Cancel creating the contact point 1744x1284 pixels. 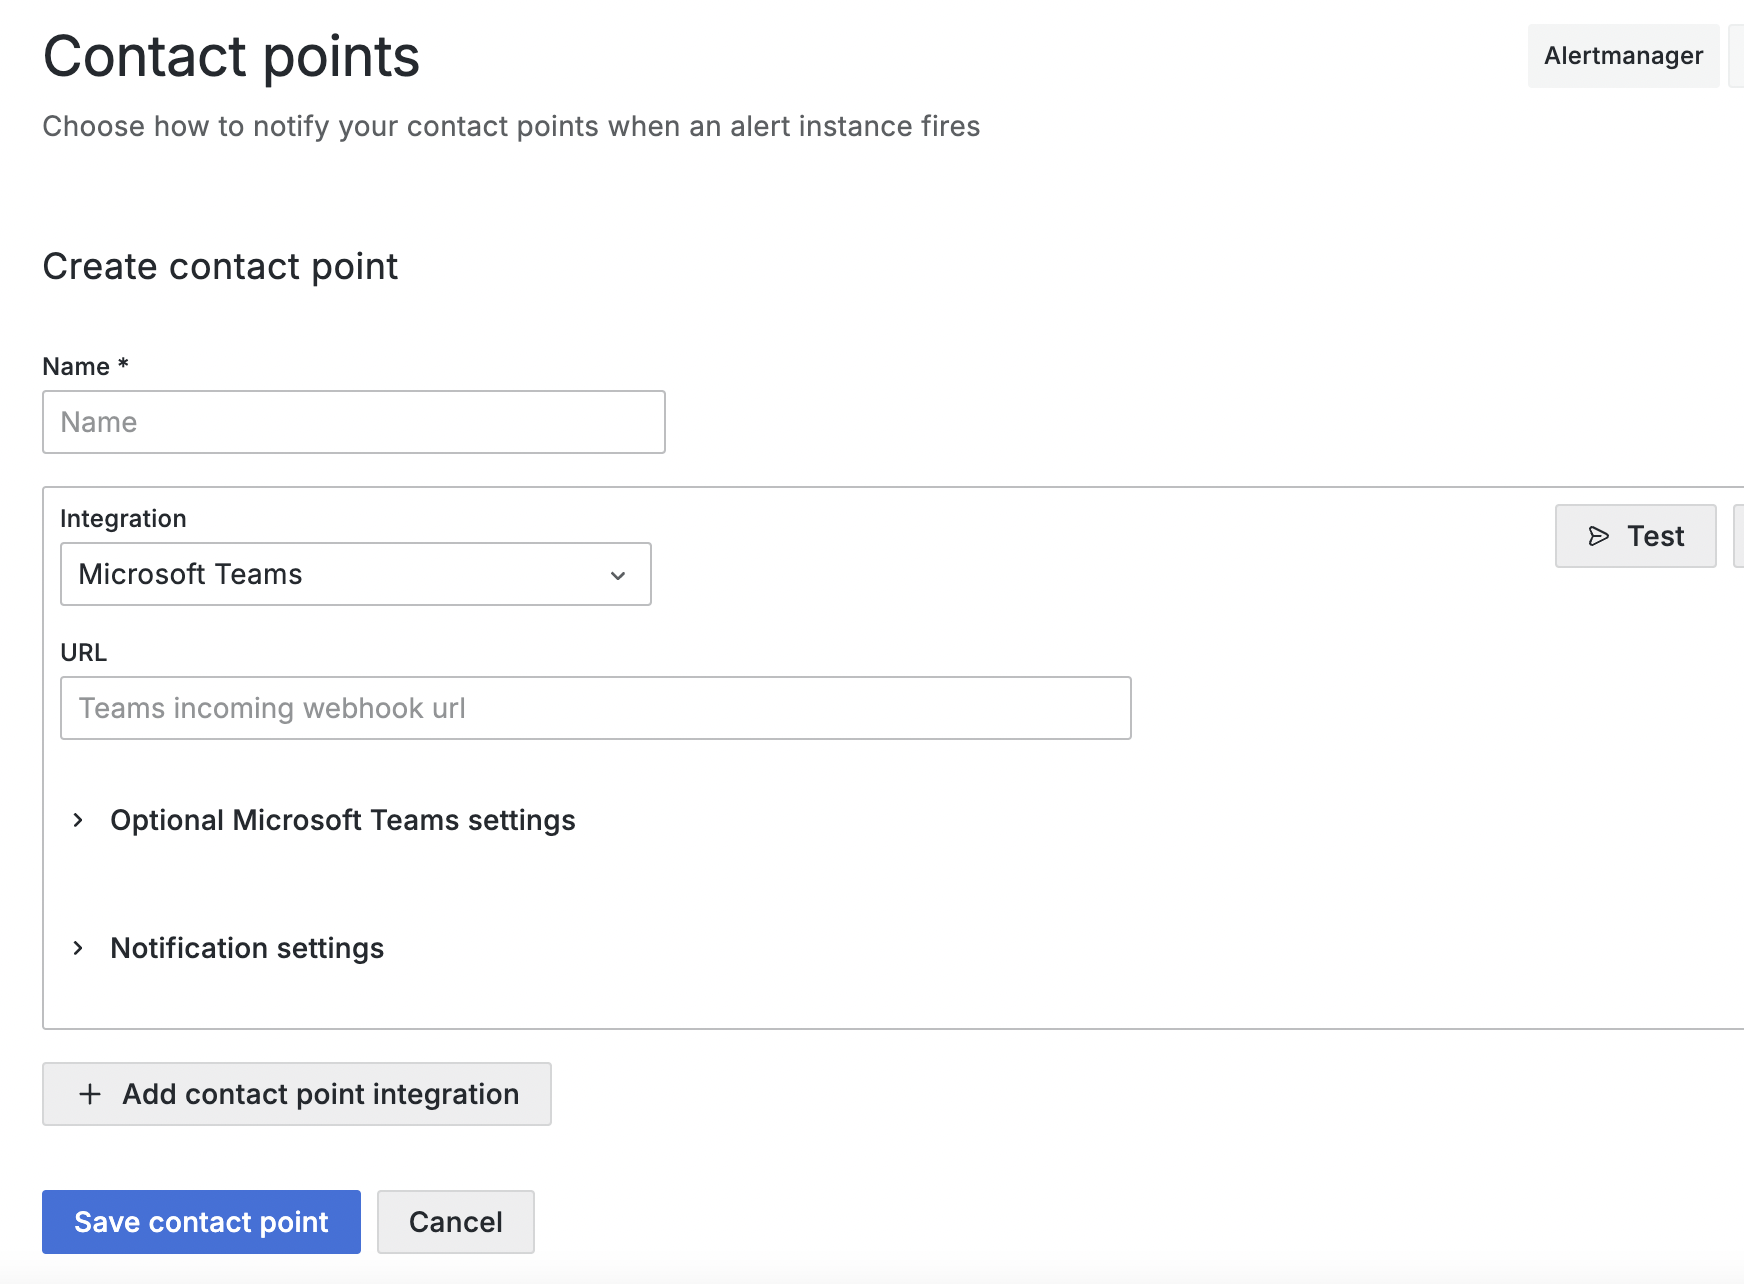pyautogui.click(x=455, y=1222)
